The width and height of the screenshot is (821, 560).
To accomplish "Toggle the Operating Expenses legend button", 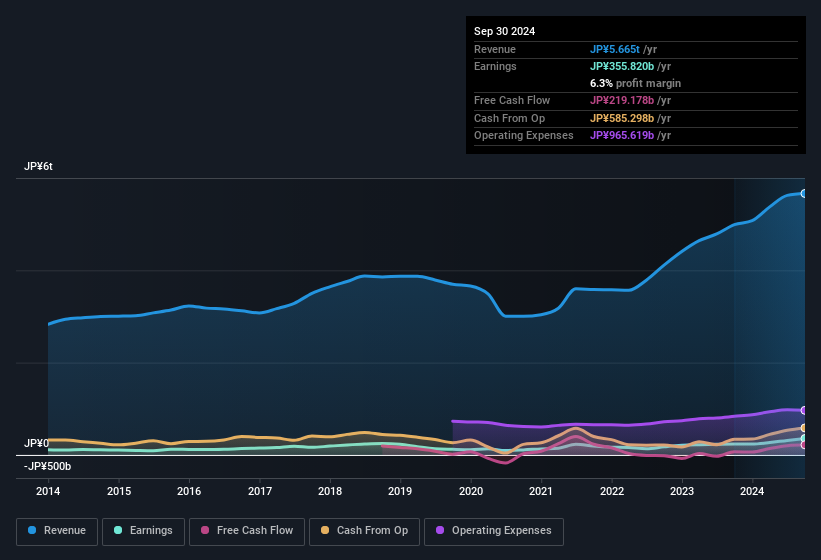I will [x=493, y=530].
